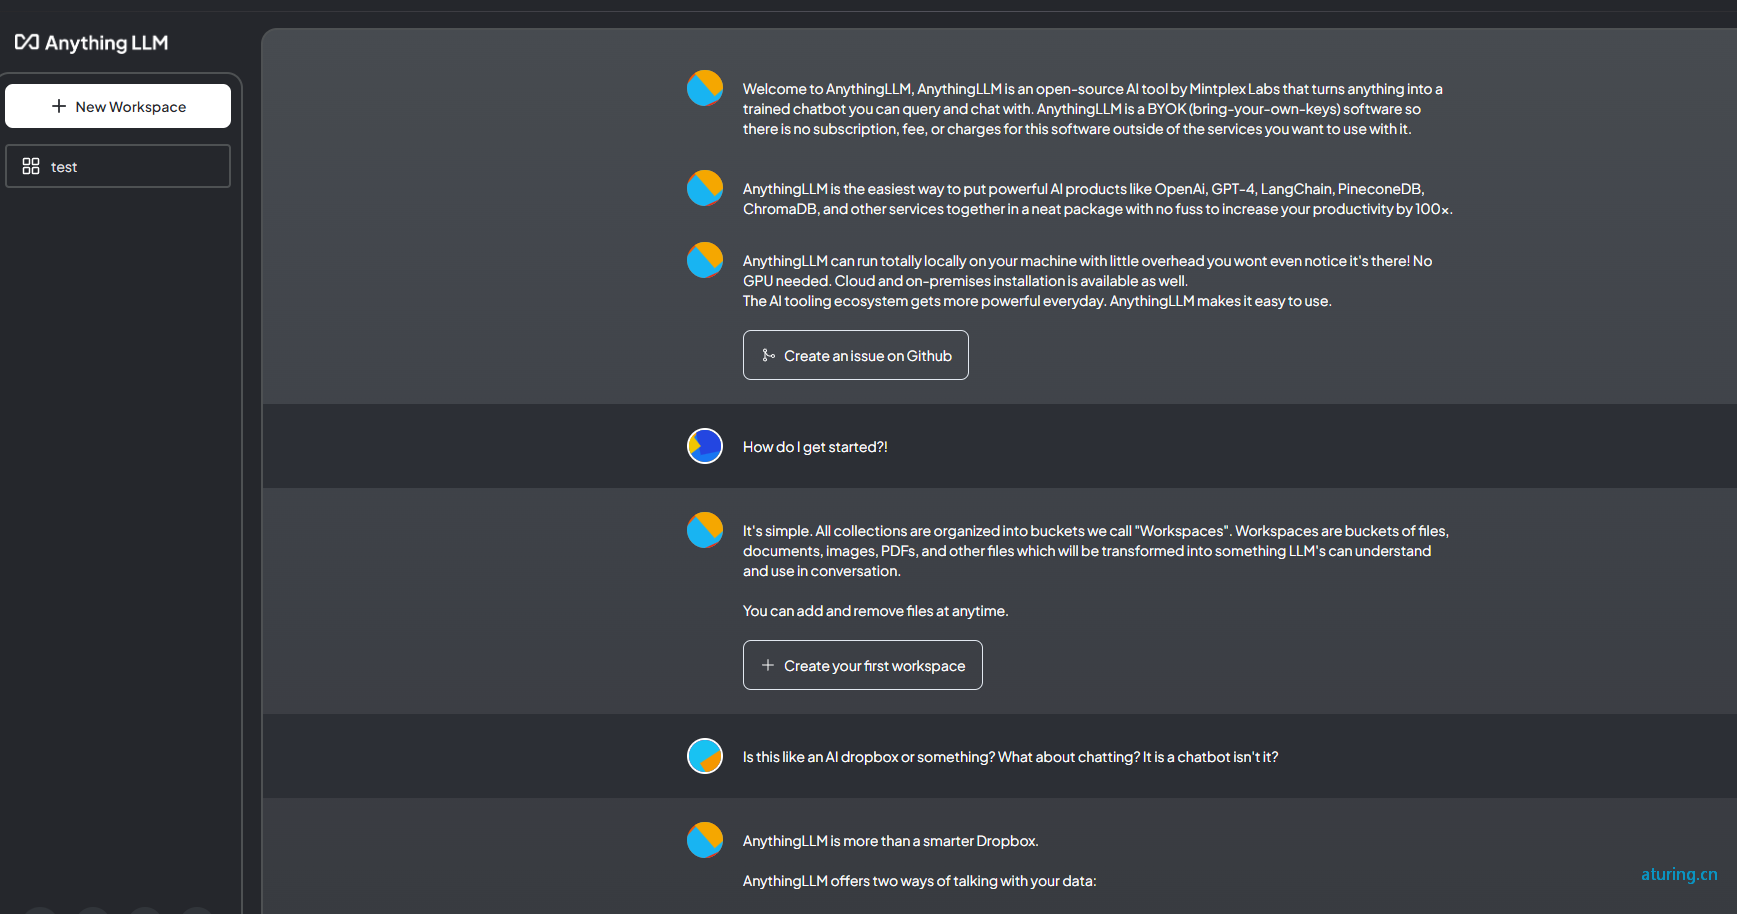
Task: Click the How do I get started message
Action: 815,447
